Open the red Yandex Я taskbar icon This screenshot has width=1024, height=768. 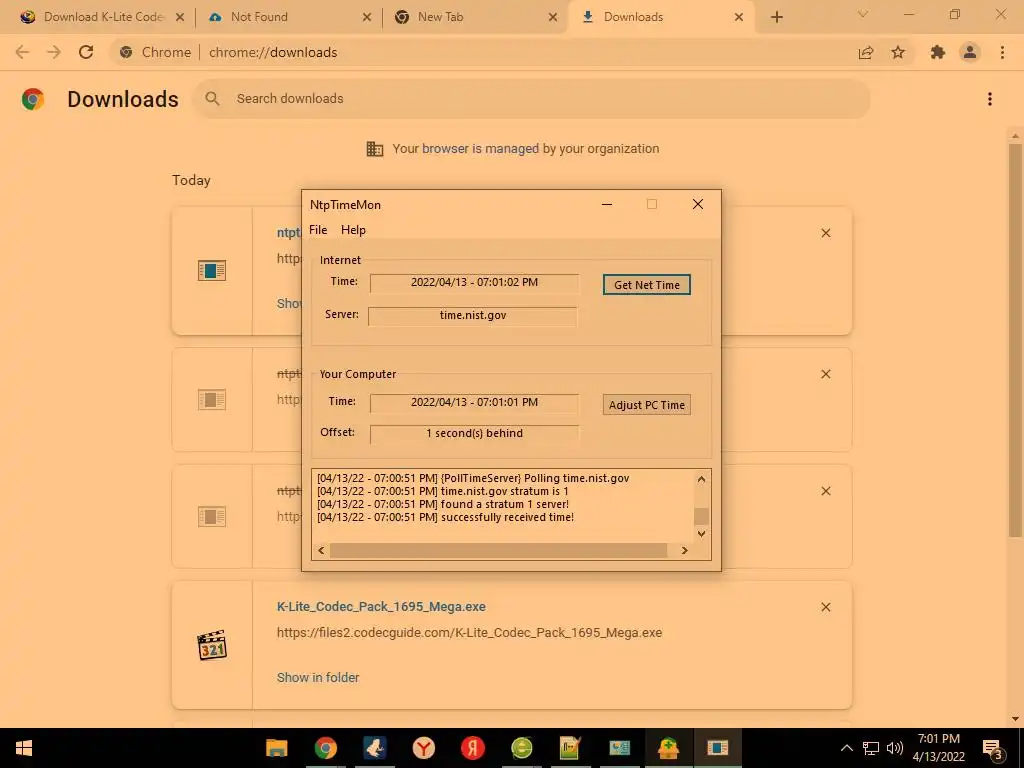tap(472, 748)
